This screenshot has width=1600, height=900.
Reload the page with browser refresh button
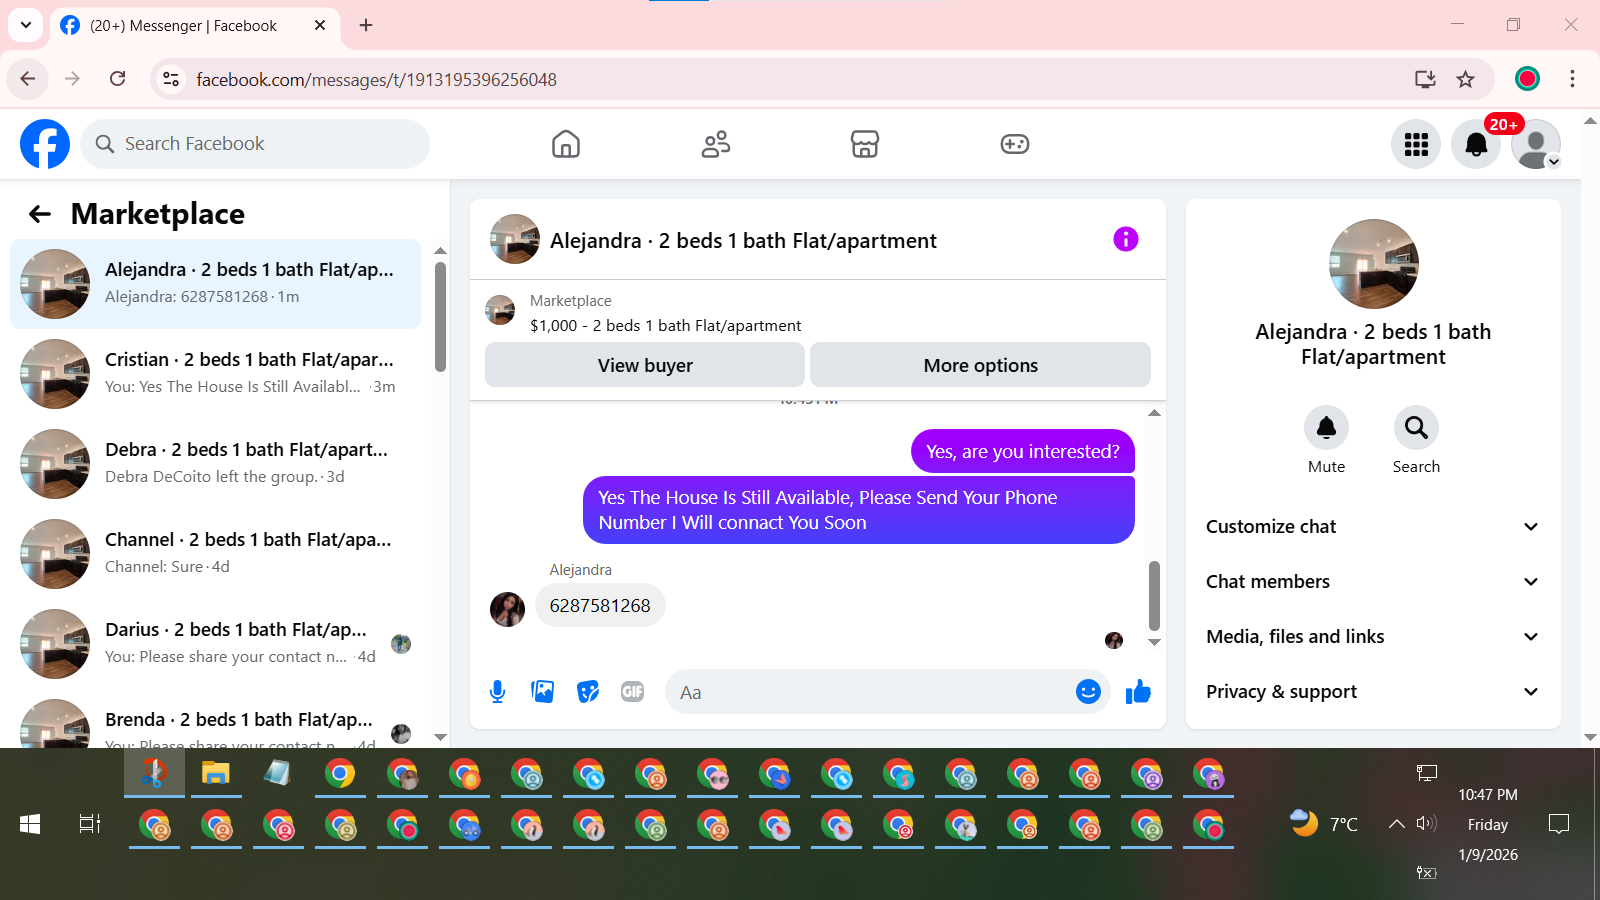click(117, 79)
